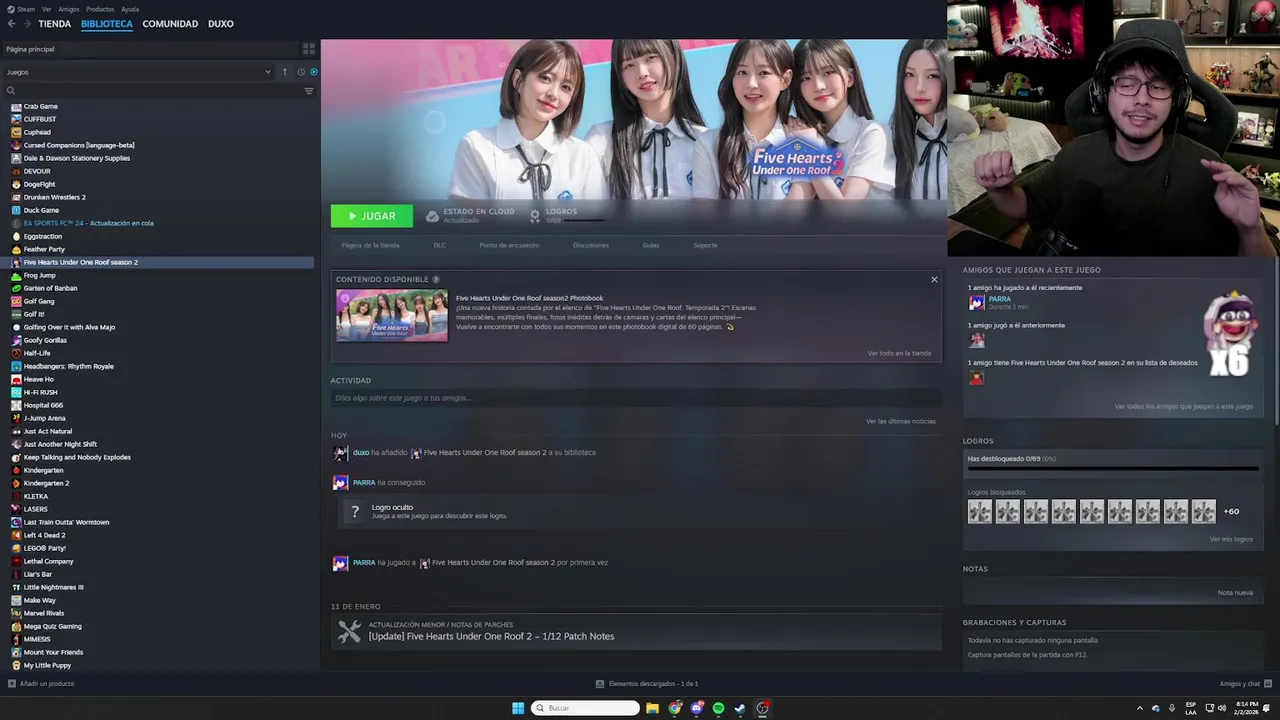Viewport: 1280px width, 720px height.
Task: Open advanced filter options in the library search
Action: (x=309, y=91)
